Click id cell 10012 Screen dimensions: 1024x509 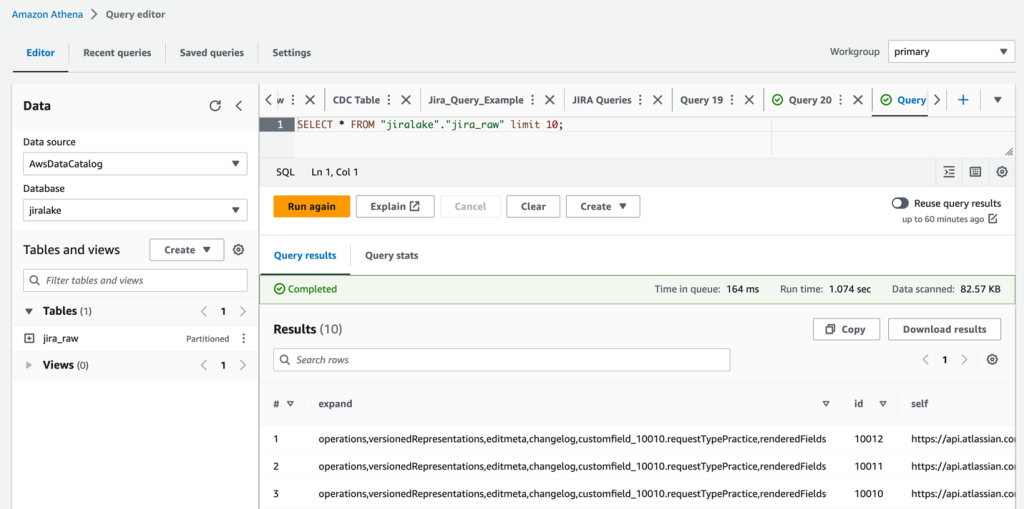pyautogui.click(x=868, y=439)
